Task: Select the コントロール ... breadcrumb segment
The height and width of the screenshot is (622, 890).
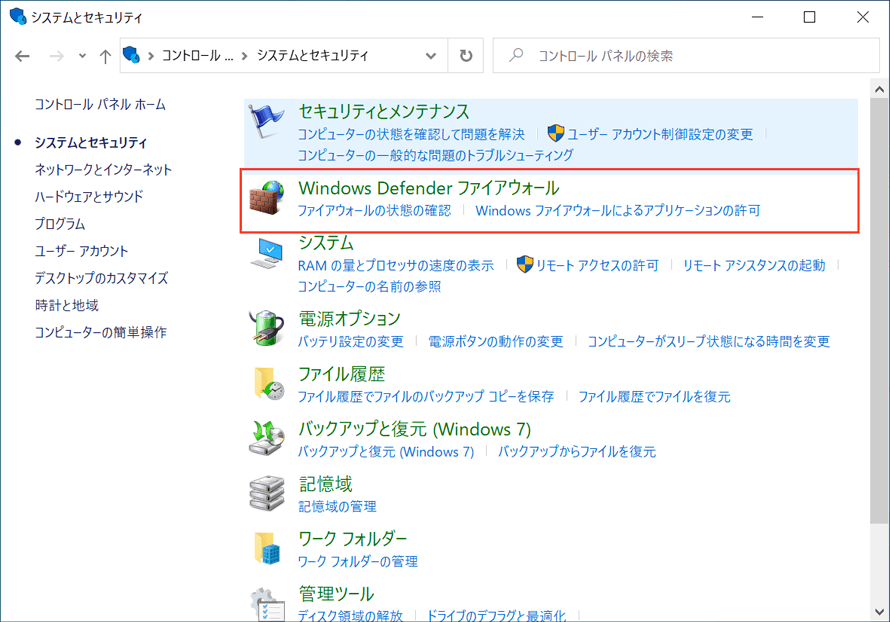Action: 198,56
